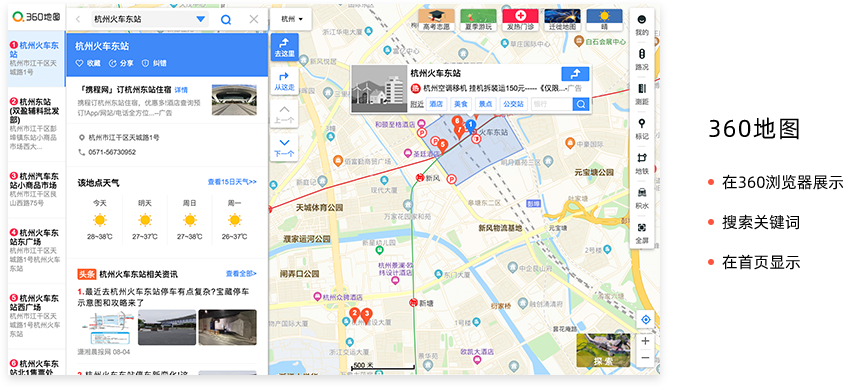The width and height of the screenshot is (844, 387).
Task: Click 去这里 route-to-here button
Action: 284,47
